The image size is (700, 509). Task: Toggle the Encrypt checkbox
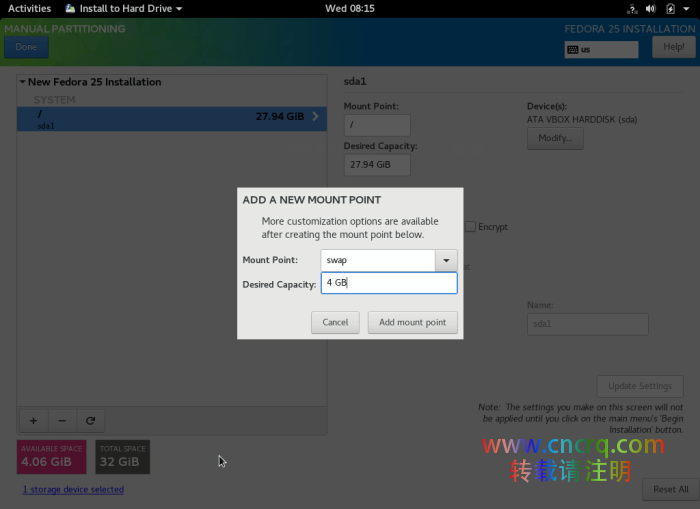tap(471, 226)
